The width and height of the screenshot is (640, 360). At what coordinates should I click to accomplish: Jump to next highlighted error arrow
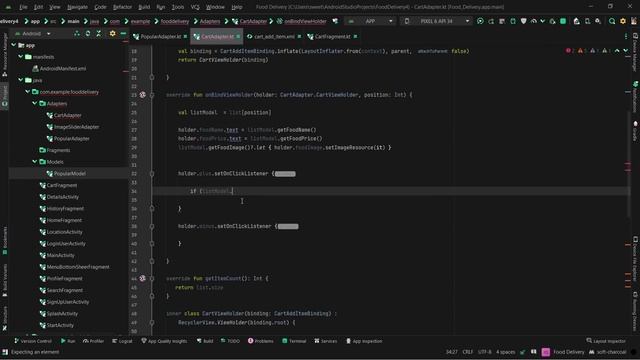point(626,51)
